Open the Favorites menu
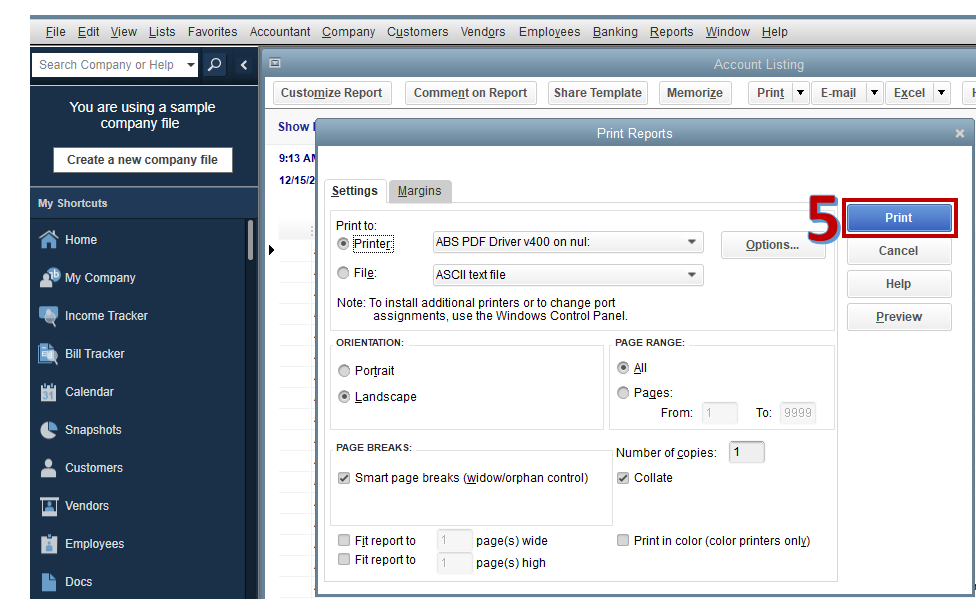 click(212, 32)
